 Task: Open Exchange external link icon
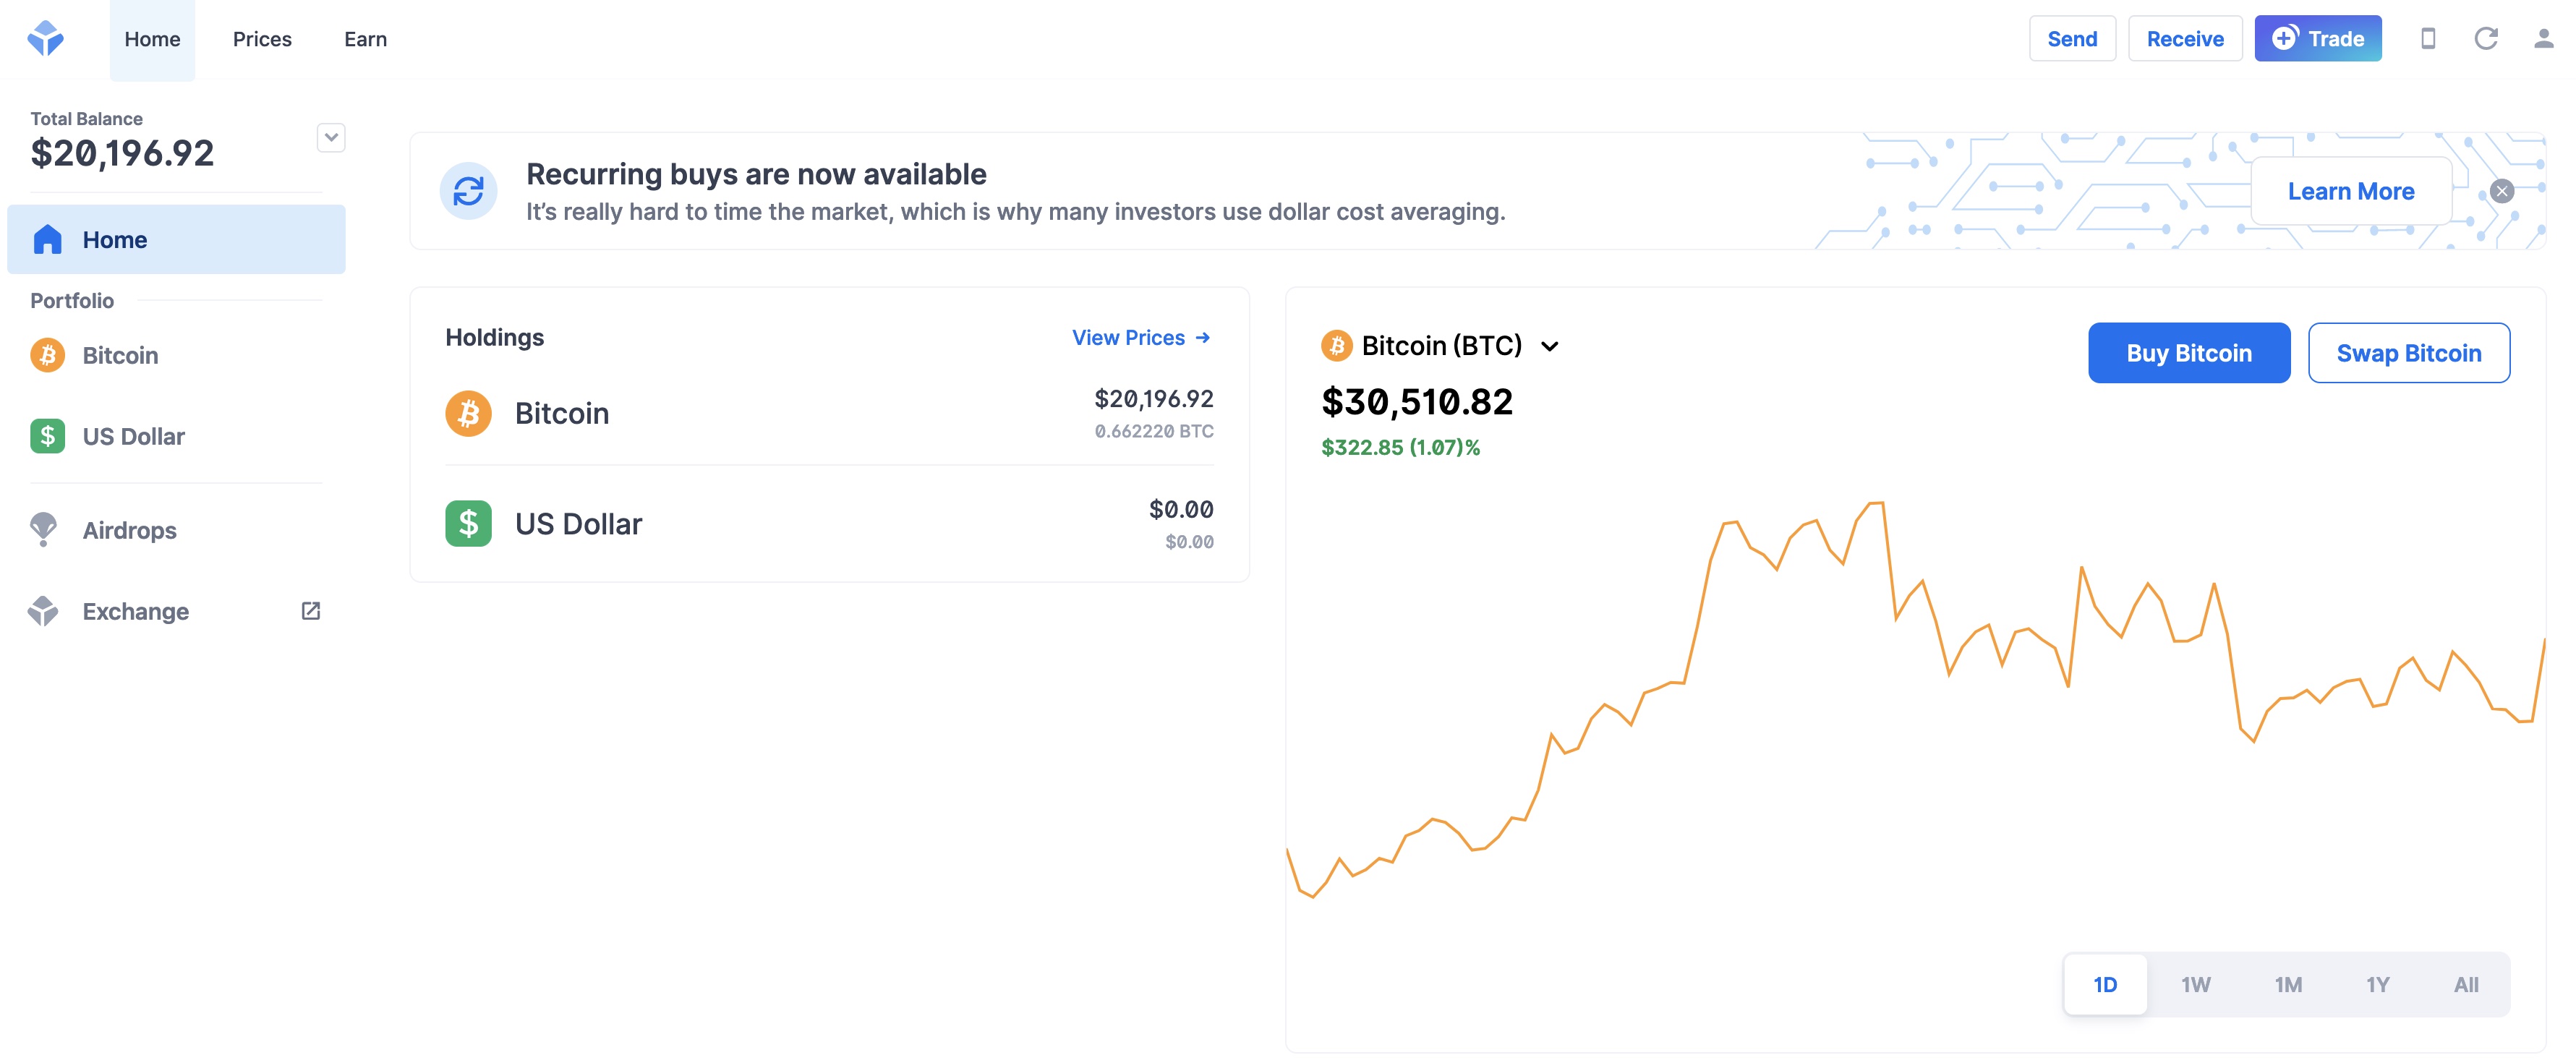[x=311, y=611]
